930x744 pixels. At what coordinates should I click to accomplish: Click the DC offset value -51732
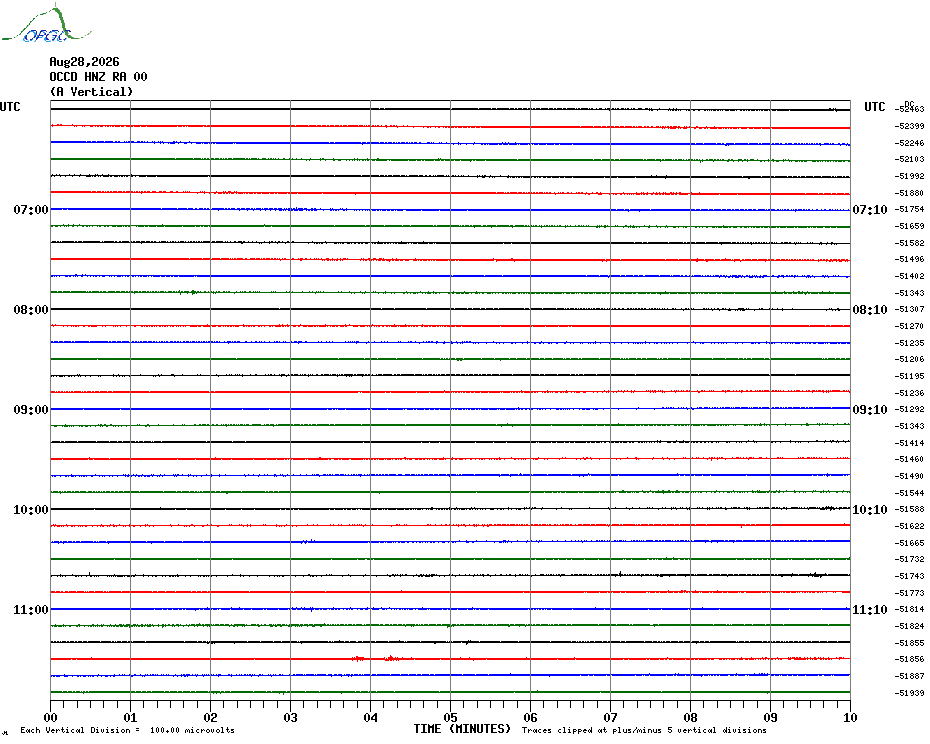(x=910, y=559)
